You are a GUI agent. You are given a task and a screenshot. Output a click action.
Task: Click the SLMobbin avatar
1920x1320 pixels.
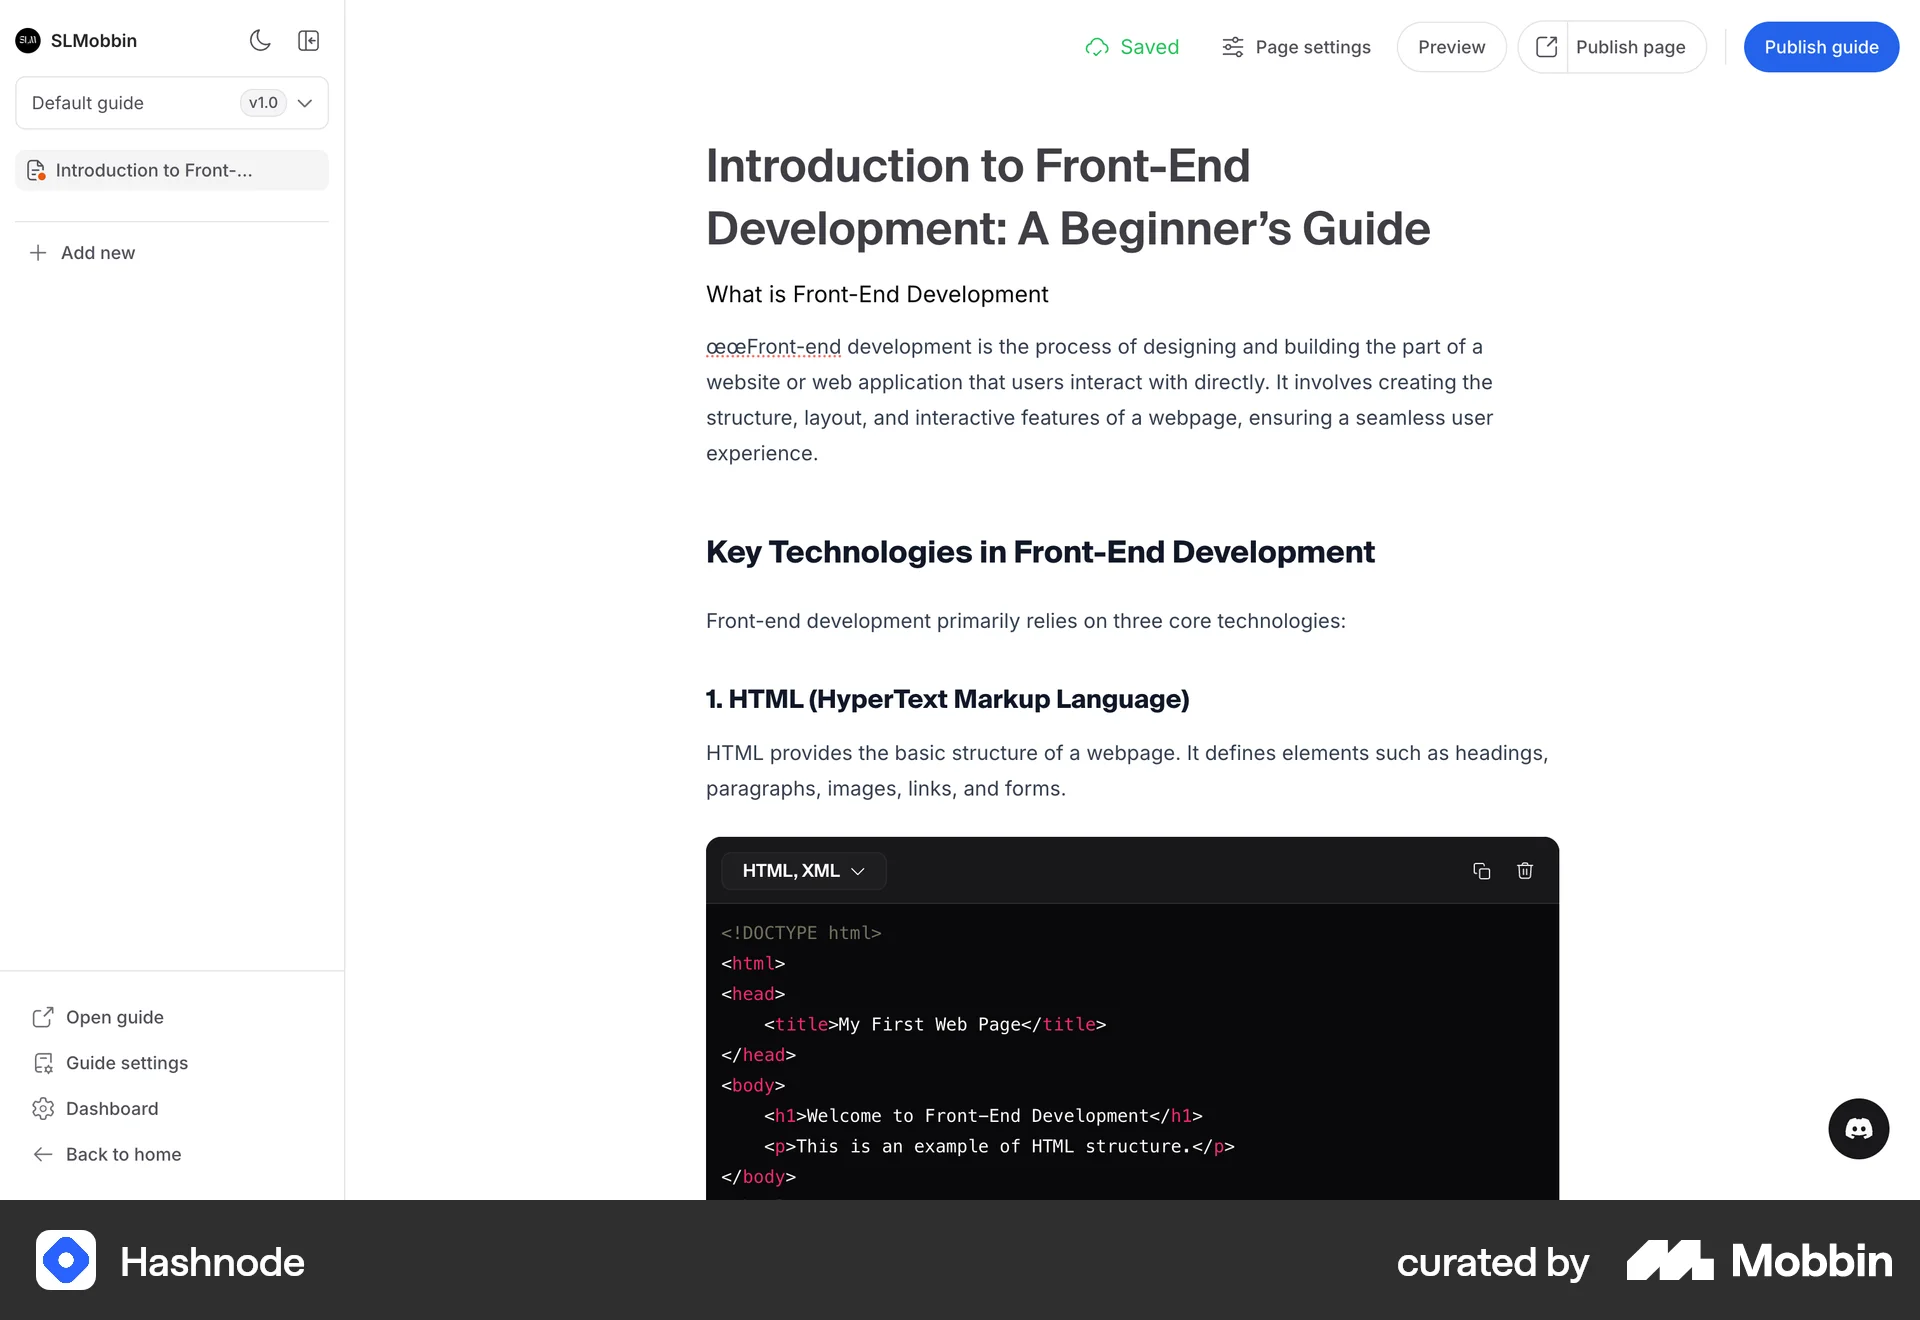(27, 41)
